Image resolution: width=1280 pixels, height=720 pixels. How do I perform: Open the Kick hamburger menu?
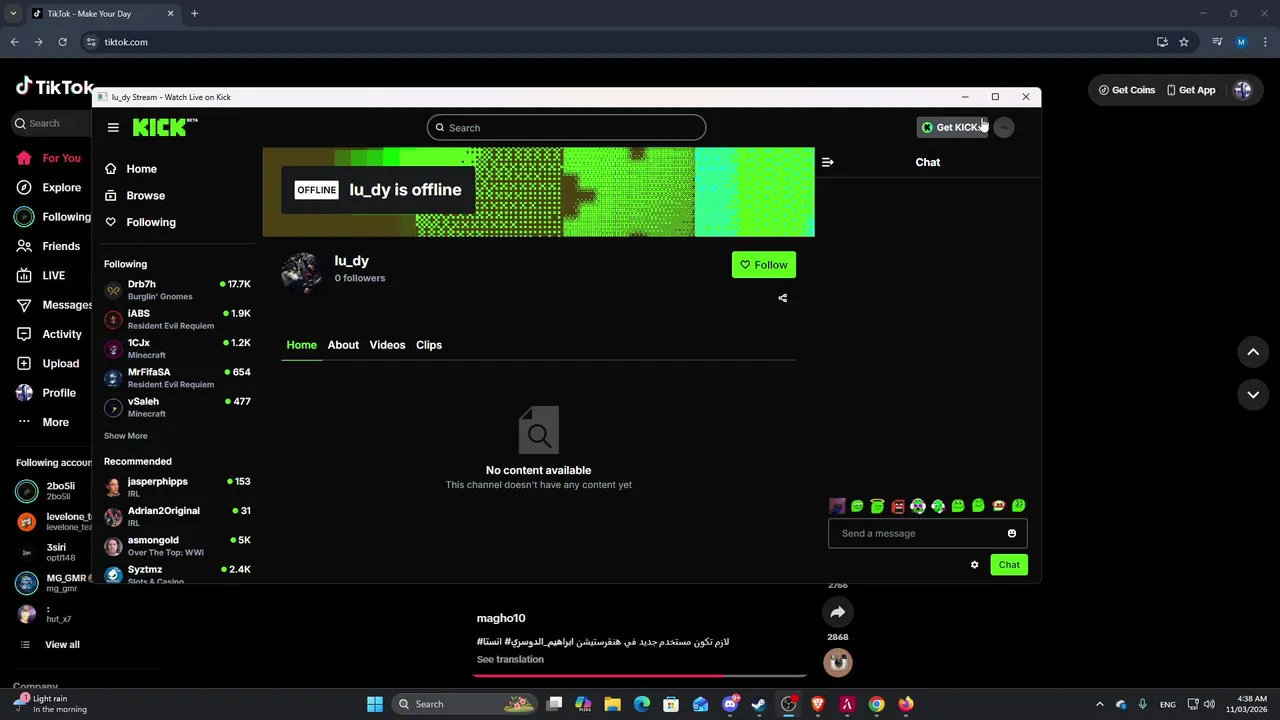(113, 127)
